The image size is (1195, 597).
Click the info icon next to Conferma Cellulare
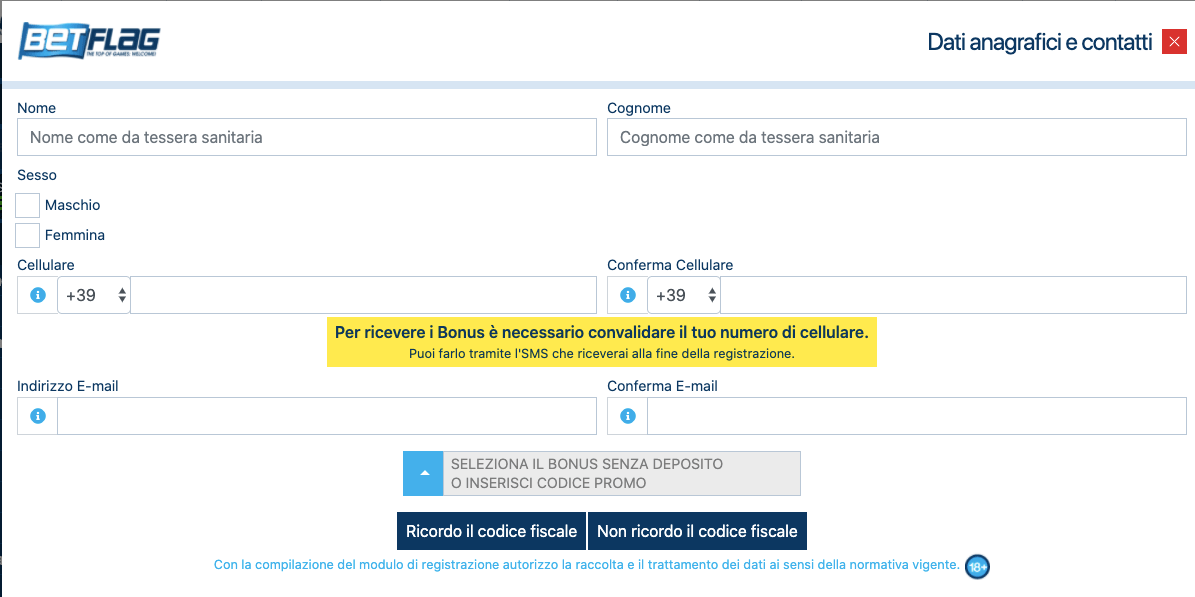coord(628,295)
